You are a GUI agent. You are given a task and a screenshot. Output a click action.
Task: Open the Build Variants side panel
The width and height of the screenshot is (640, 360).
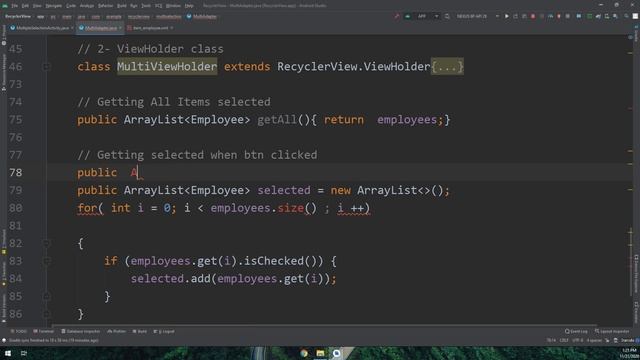pos(4,308)
